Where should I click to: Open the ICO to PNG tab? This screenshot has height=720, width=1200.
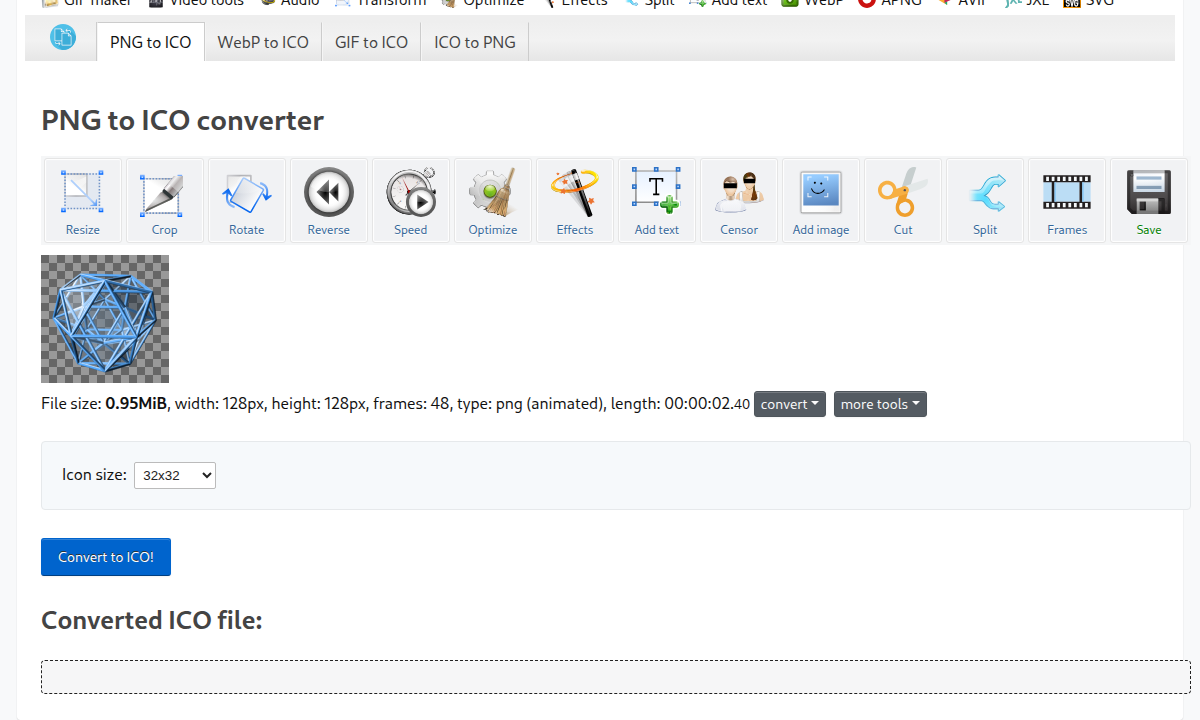[x=475, y=42]
